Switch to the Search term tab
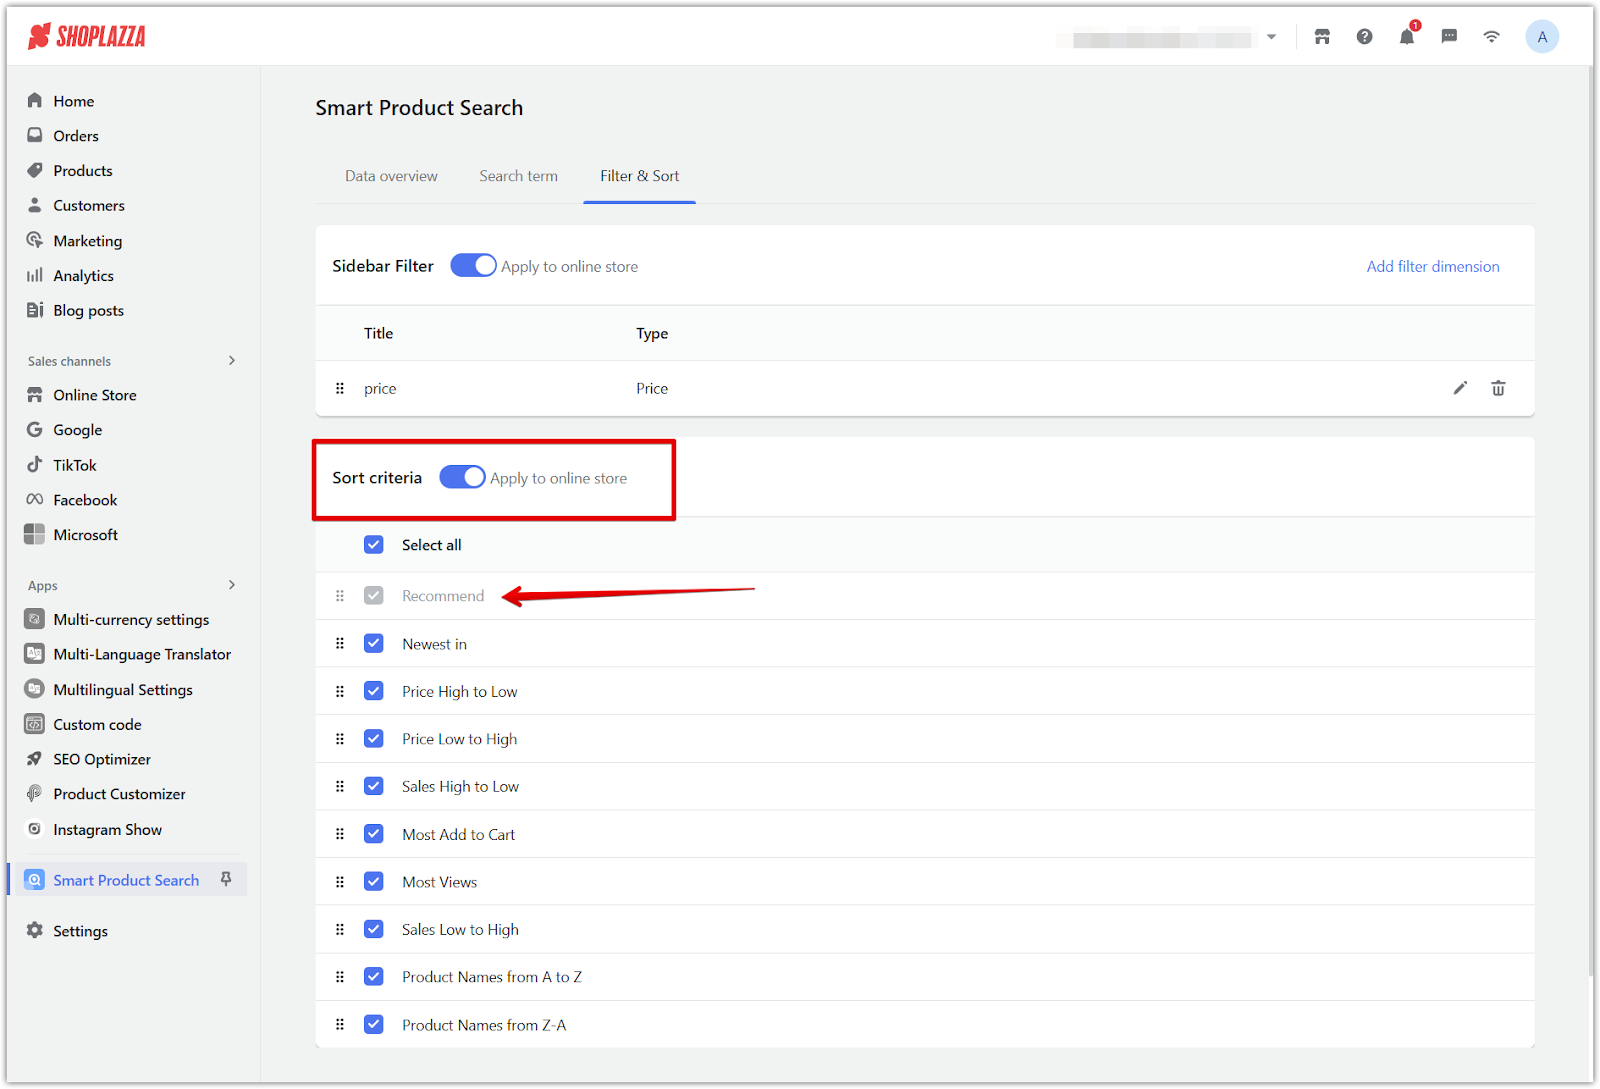 point(518,176)
